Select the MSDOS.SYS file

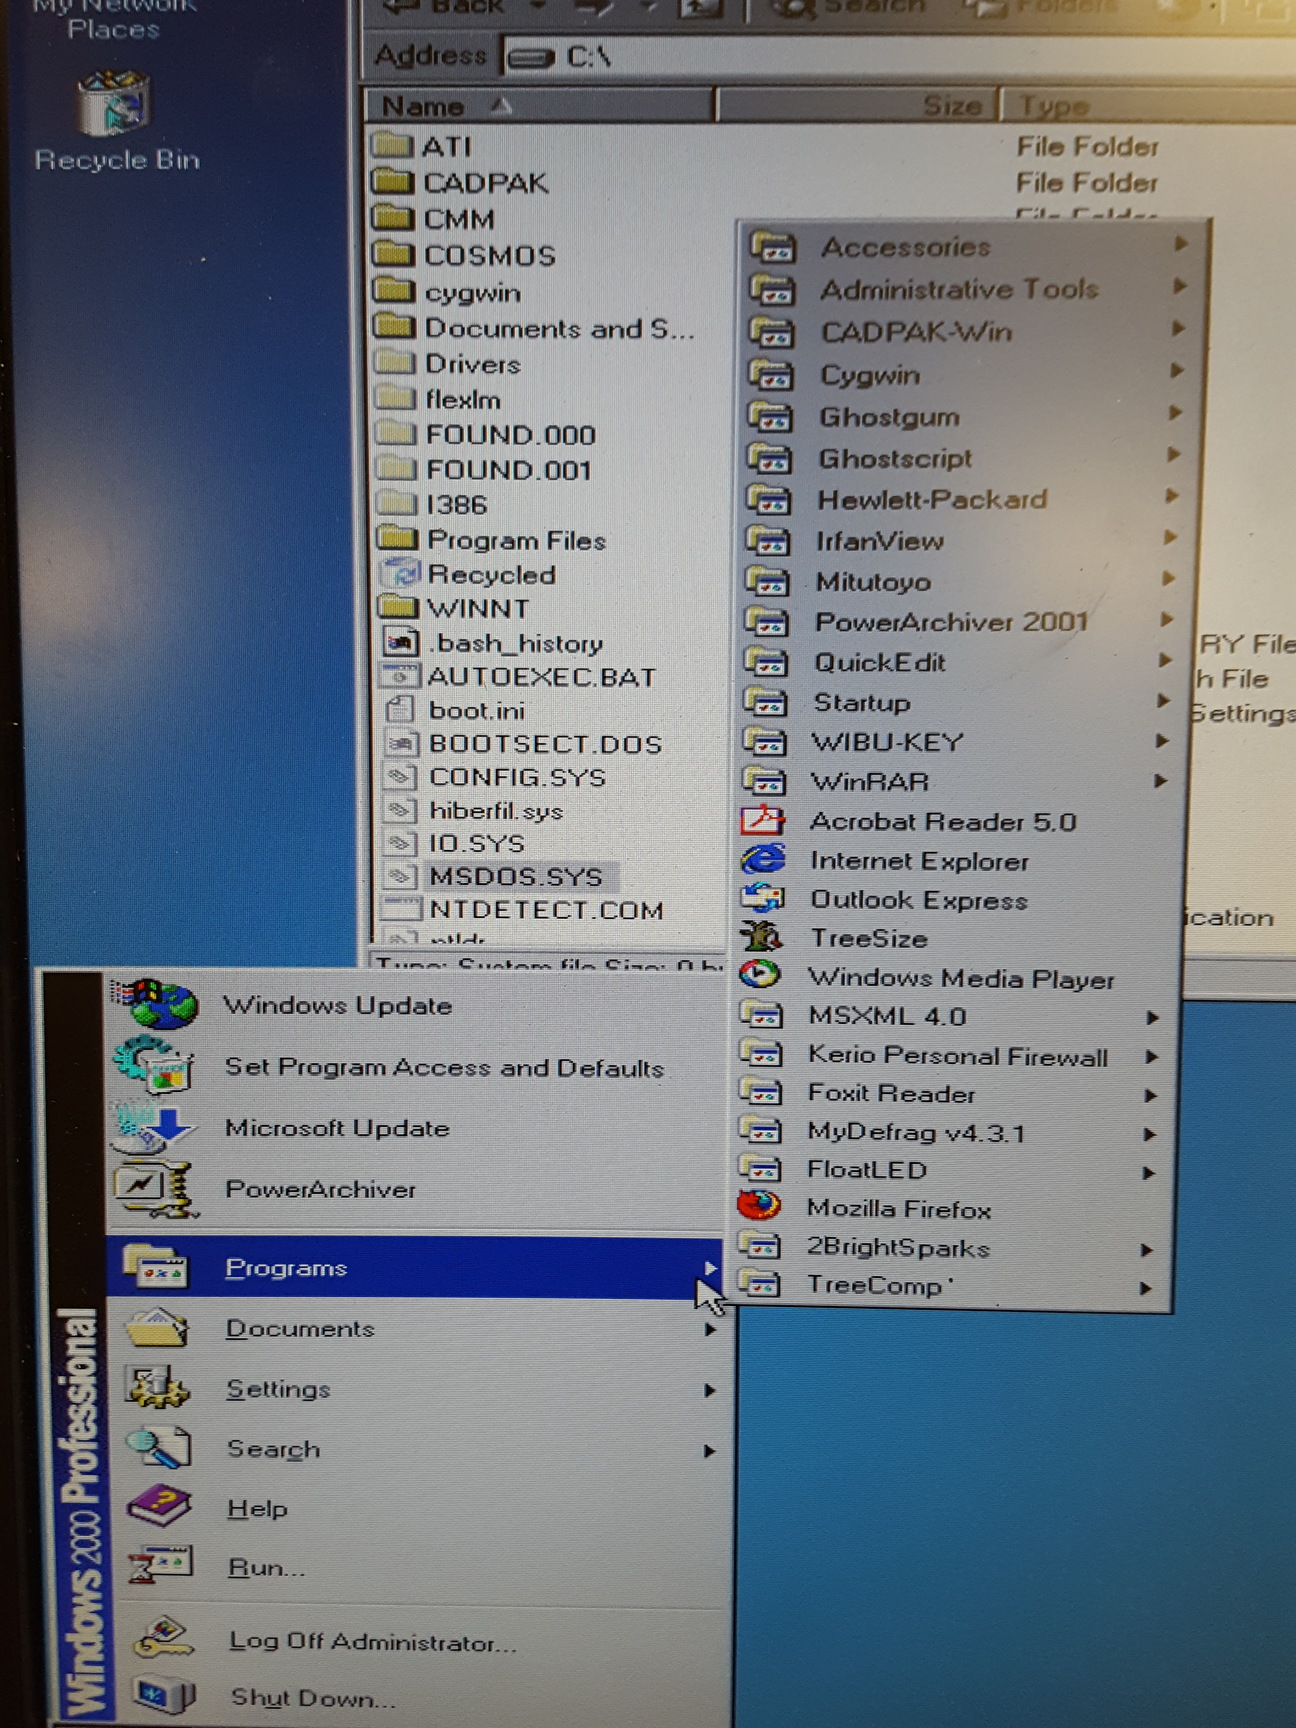tap(515, 876)
